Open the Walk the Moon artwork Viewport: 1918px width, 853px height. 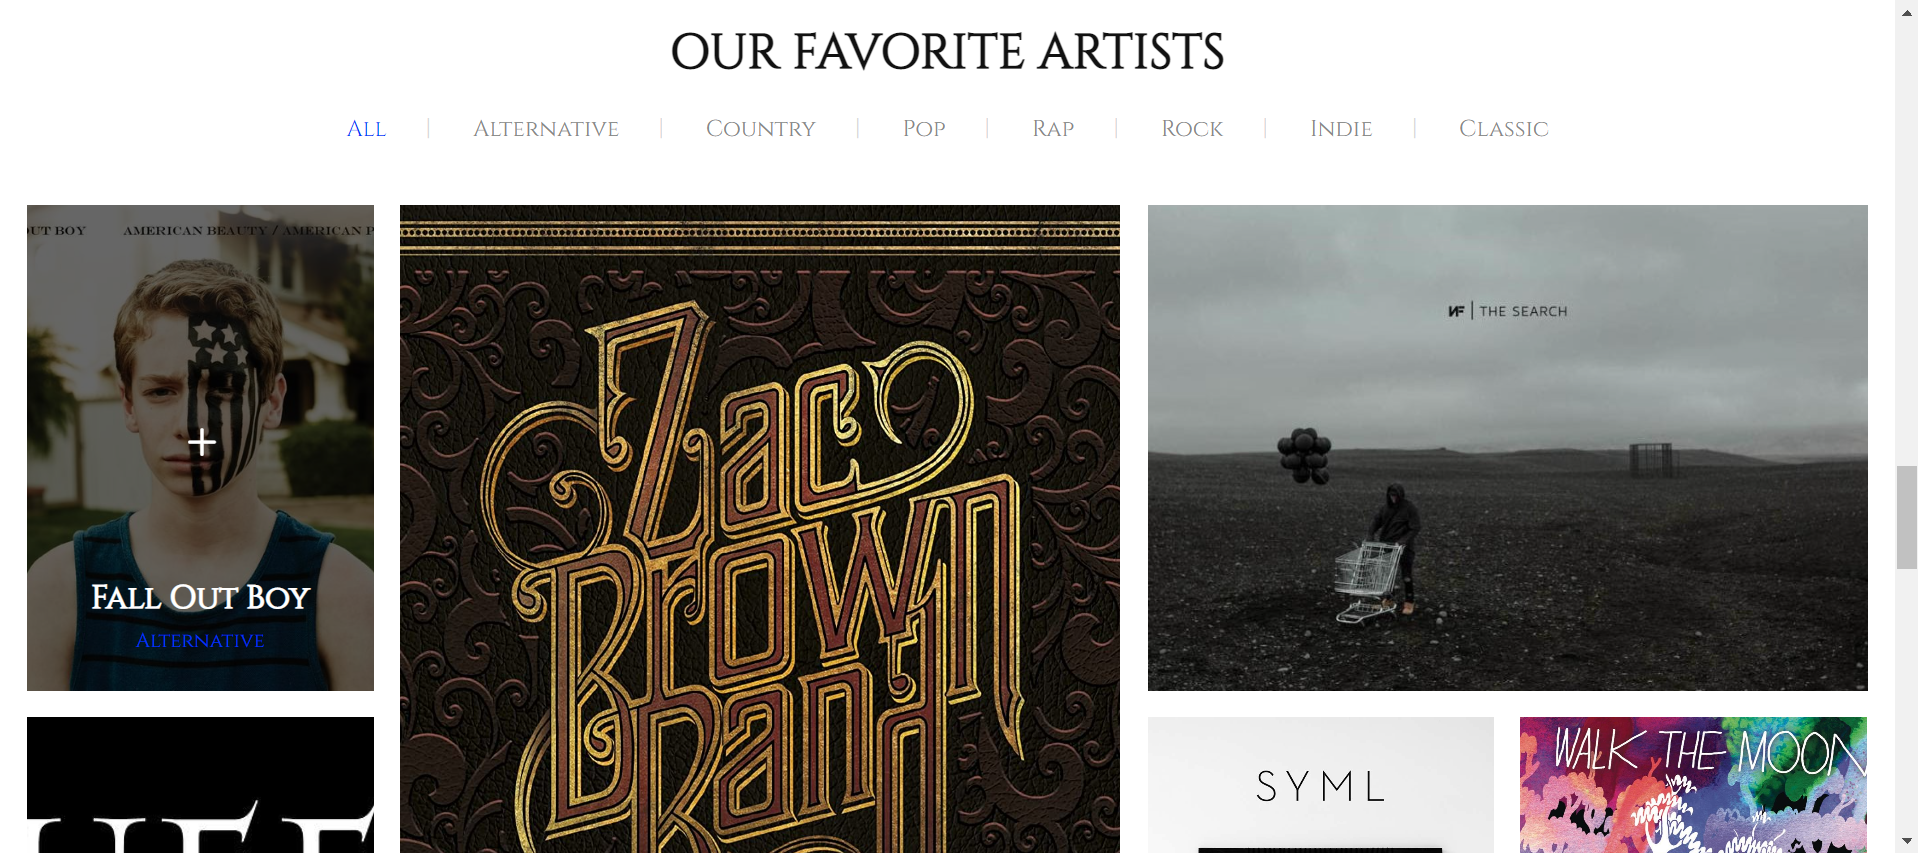tap(1693, 785)
